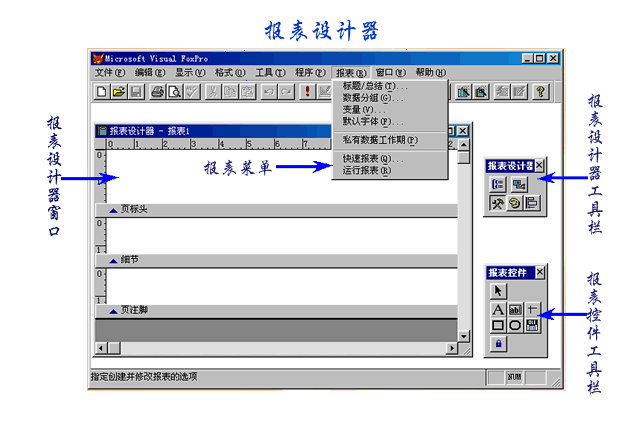Click Data Environment icon in 报表设计器 toolbar

[519, 185]
